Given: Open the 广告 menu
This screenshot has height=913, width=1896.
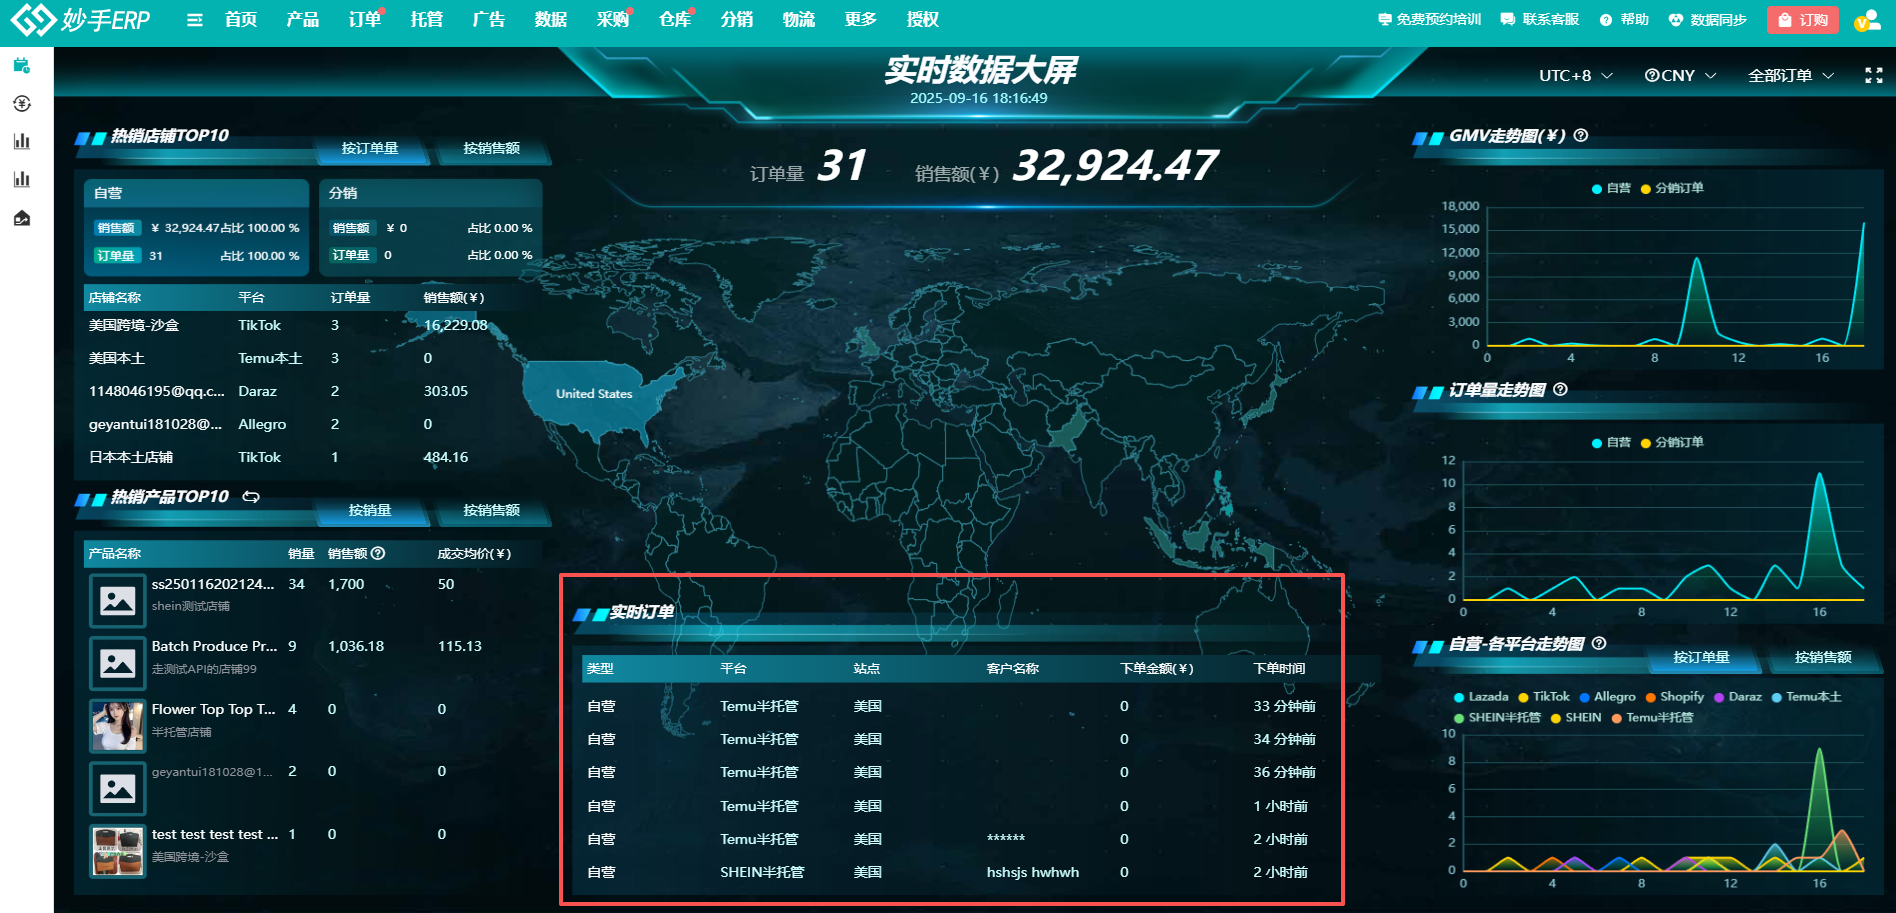Looking at the screenshot, I should (x=489, y=20).
